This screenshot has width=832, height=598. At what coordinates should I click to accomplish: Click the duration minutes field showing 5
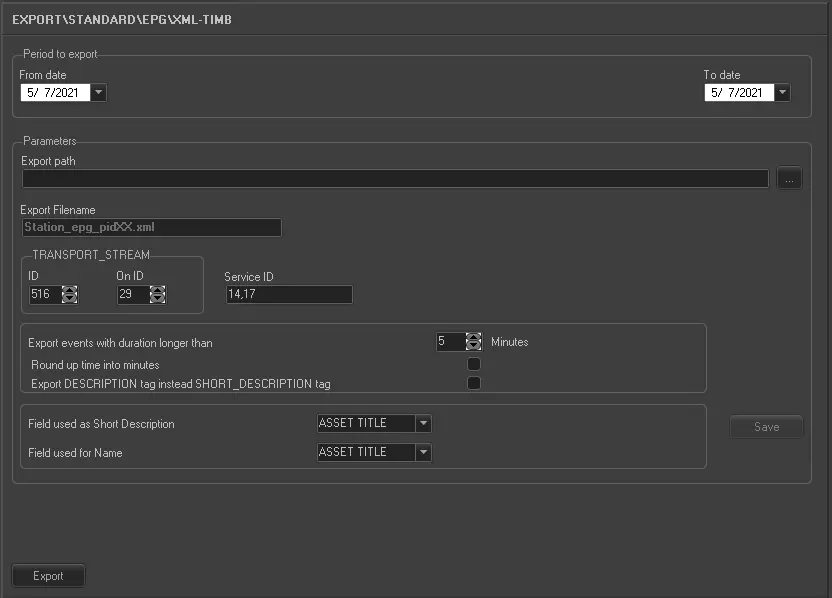450,342
